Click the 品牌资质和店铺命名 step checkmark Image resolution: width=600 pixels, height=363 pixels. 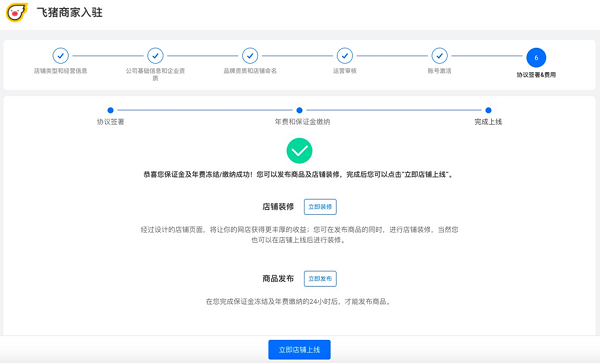click(x=250, y=55)
